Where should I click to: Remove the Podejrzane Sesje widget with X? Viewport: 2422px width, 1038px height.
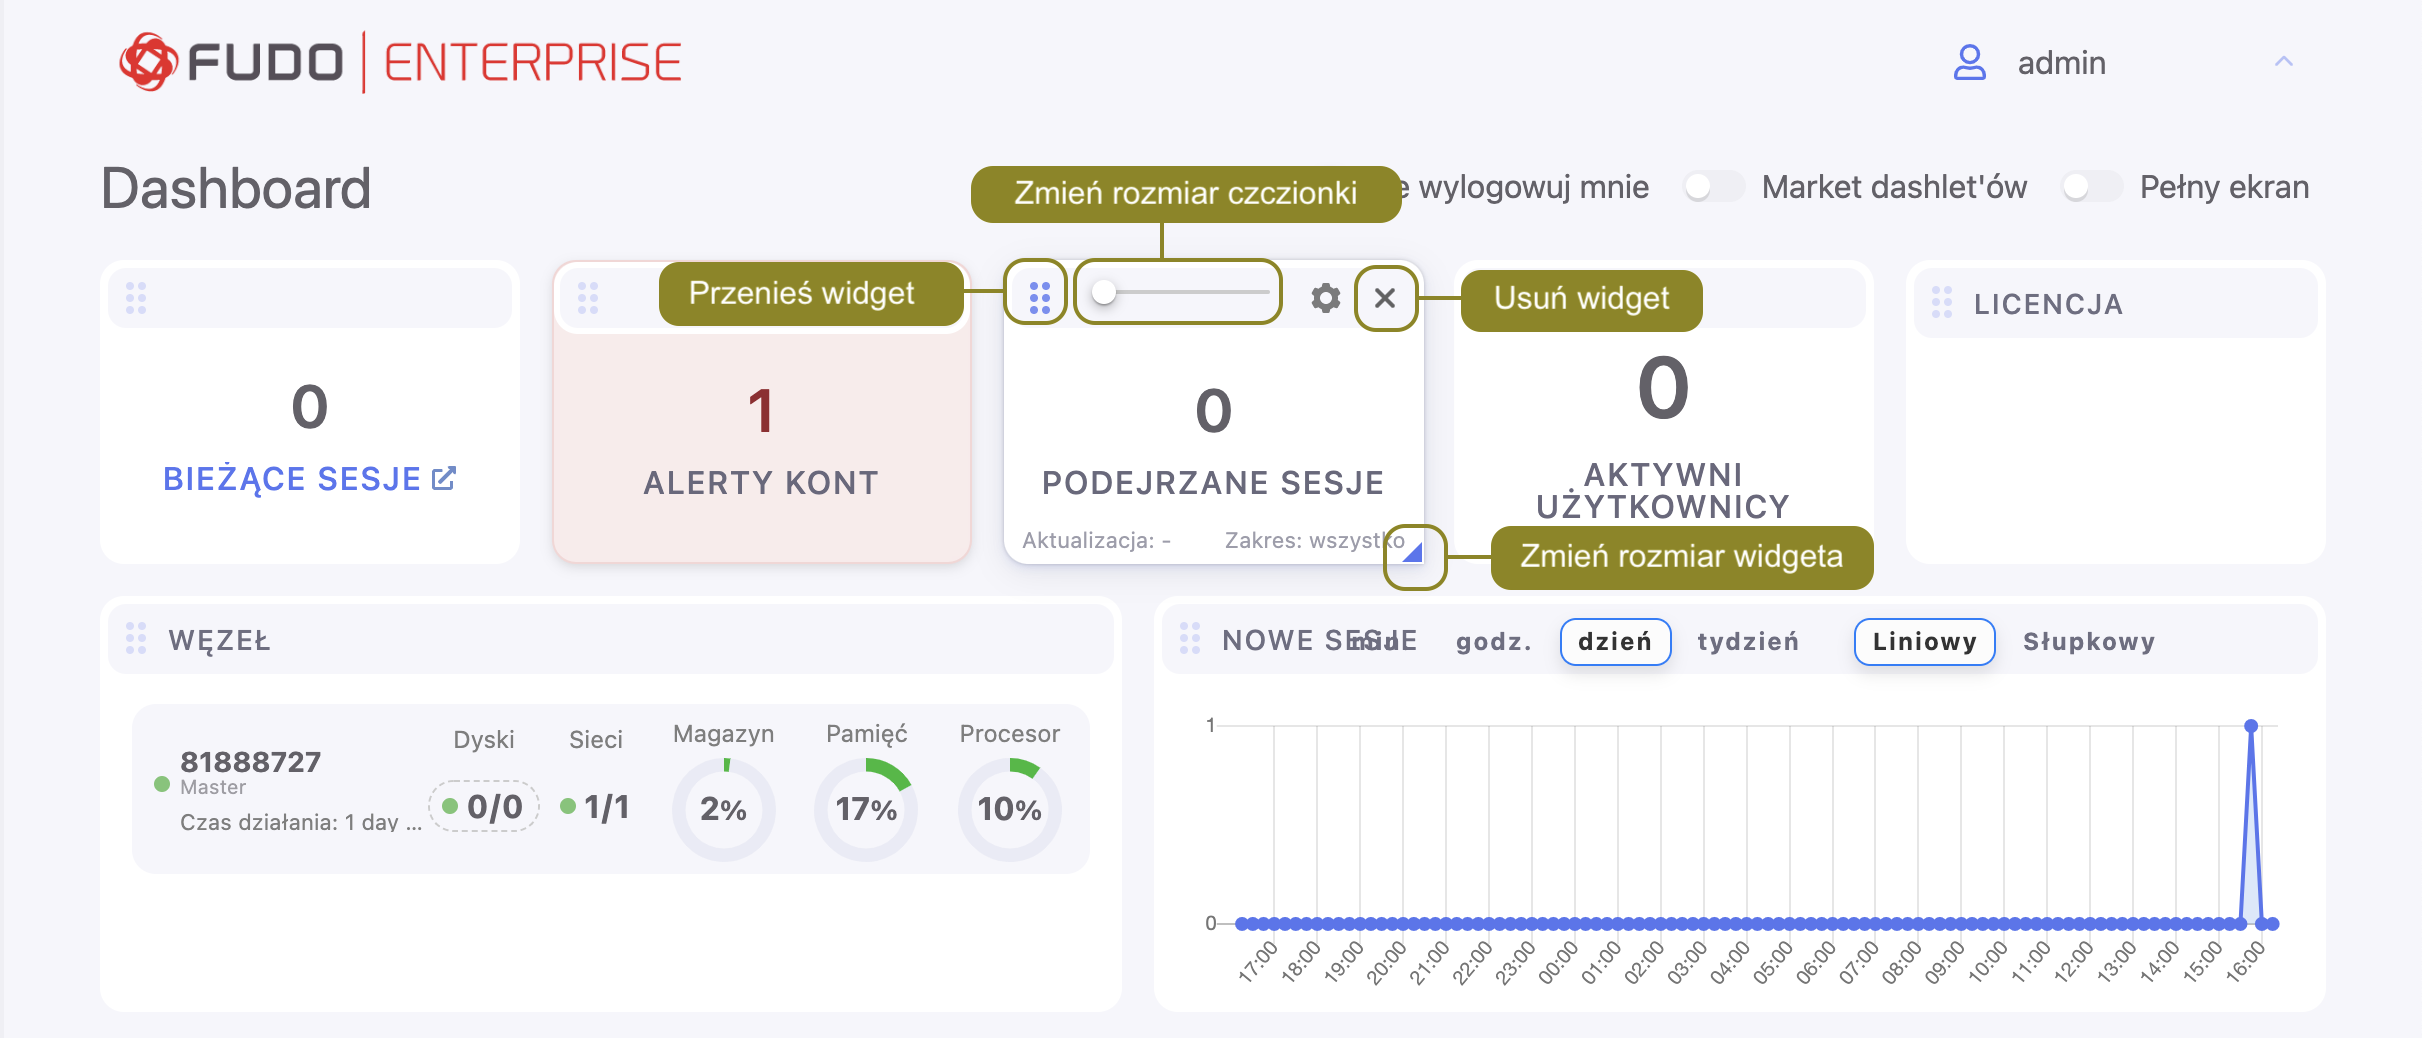pos(1385,297)
